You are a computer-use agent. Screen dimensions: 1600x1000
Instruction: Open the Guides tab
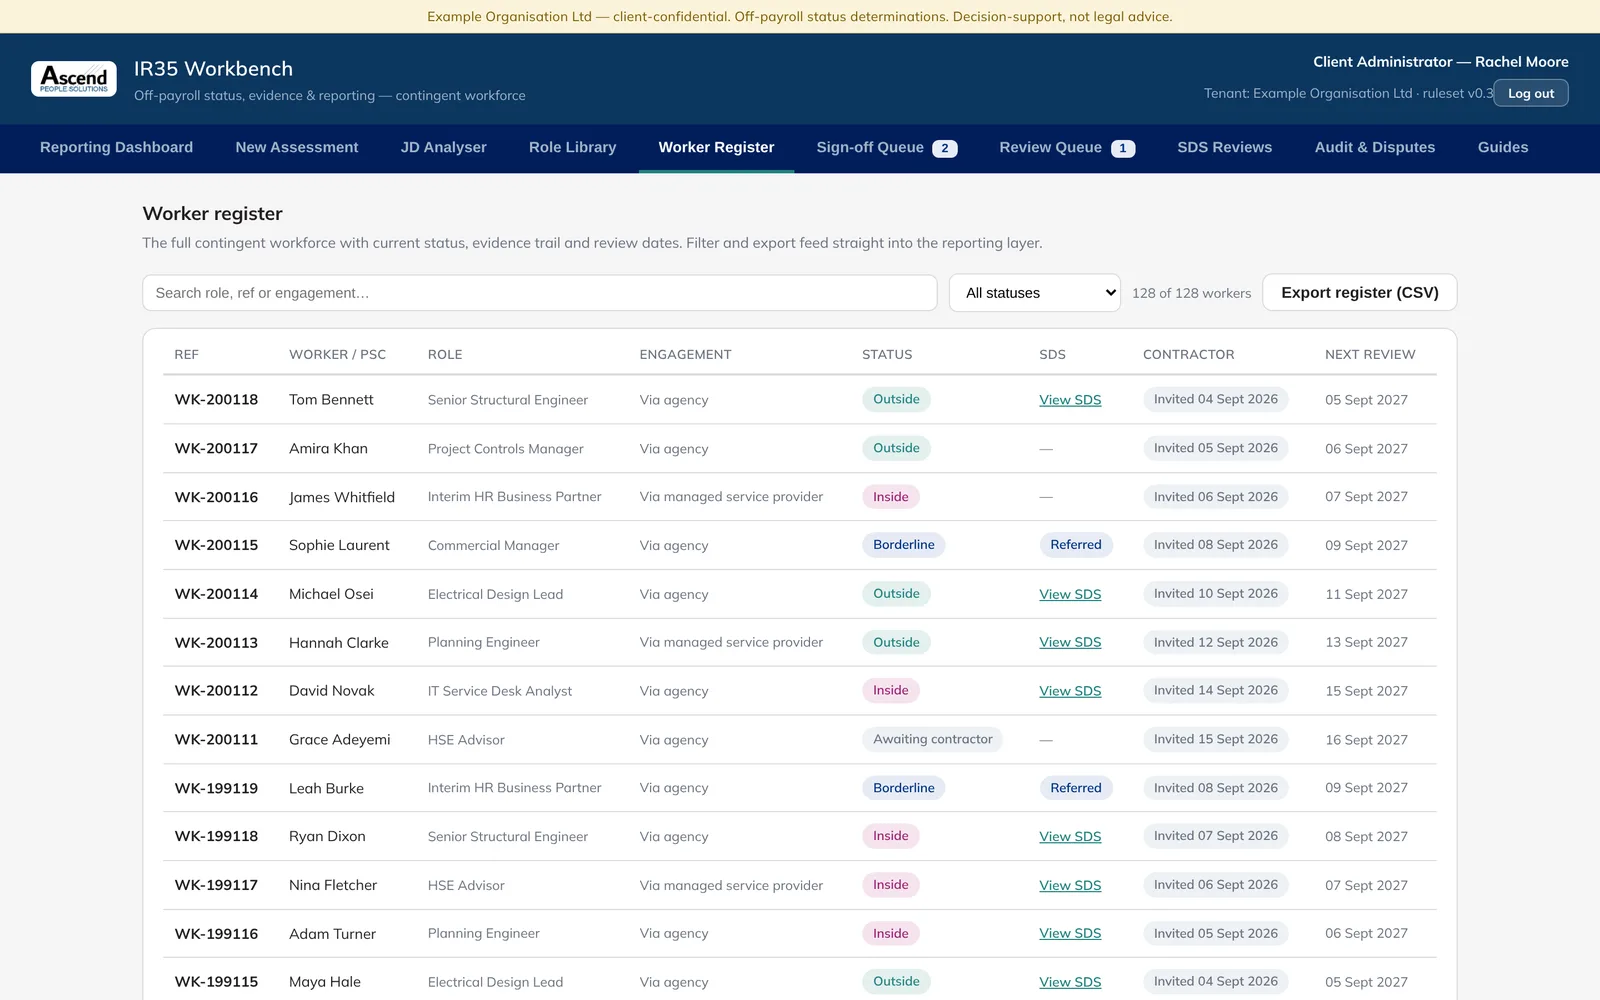(1503, 147)
